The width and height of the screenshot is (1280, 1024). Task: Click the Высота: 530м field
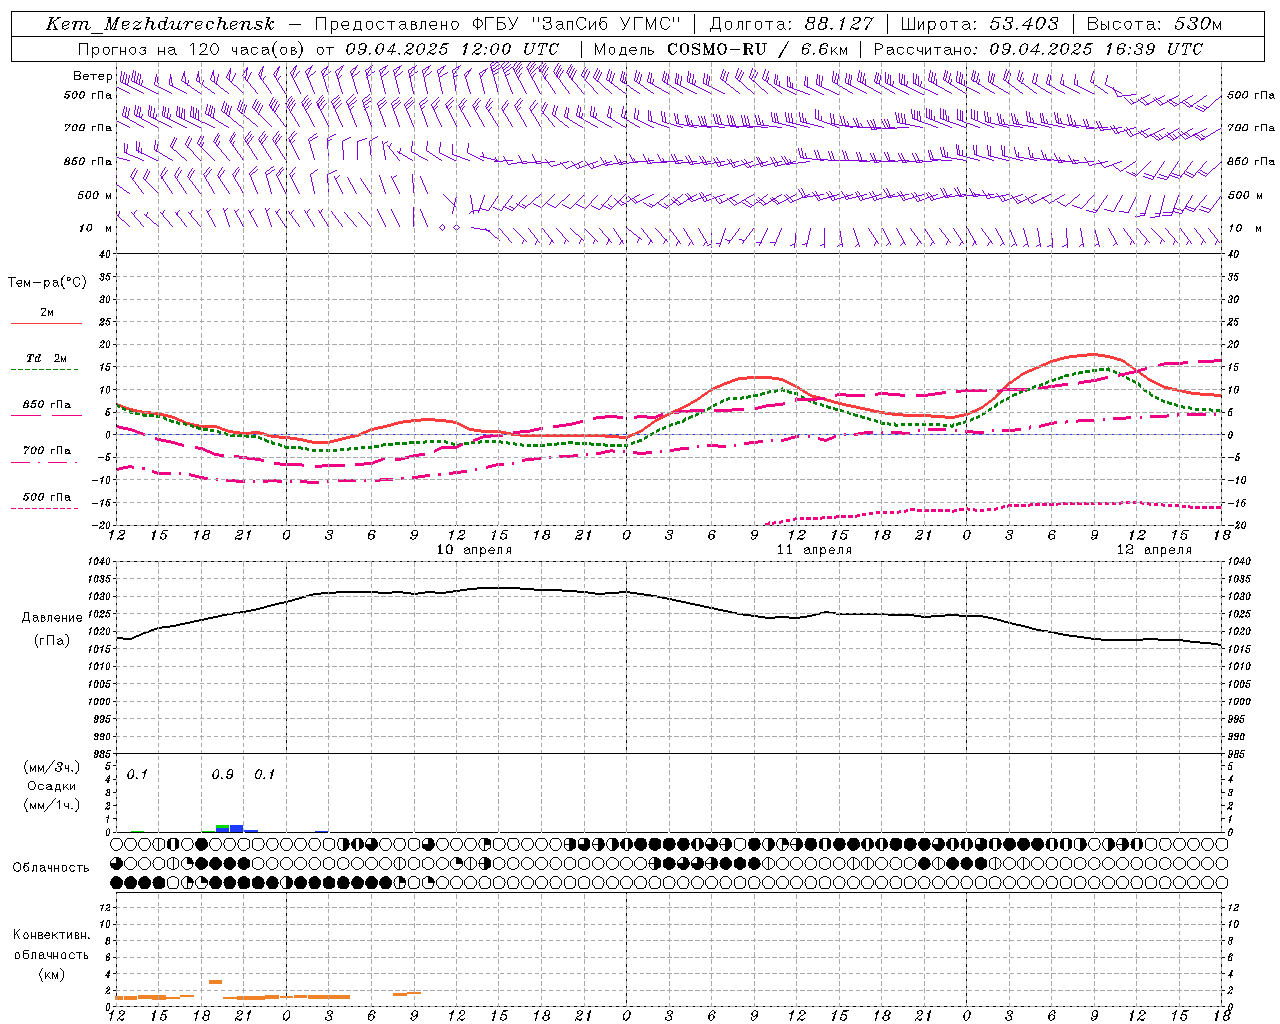tap(1153, 24)
